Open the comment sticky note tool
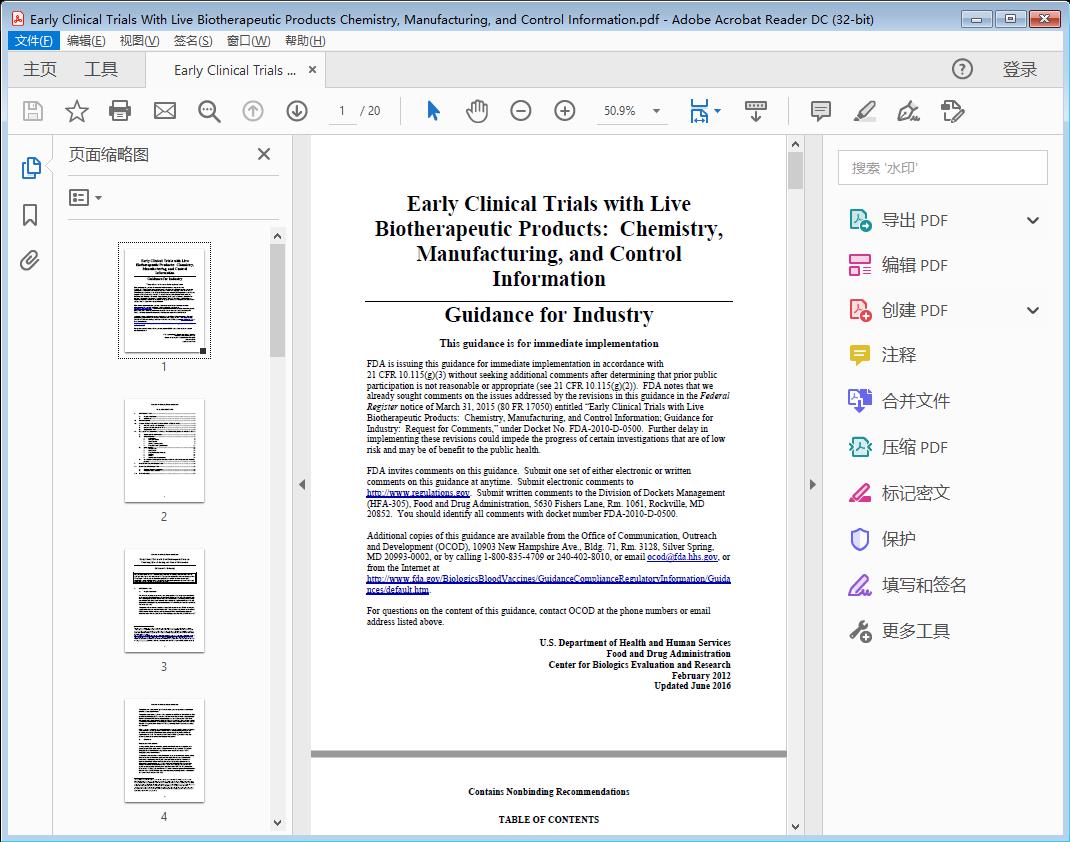This screenshot has height=842, width=1070. [x=820, y=111]
